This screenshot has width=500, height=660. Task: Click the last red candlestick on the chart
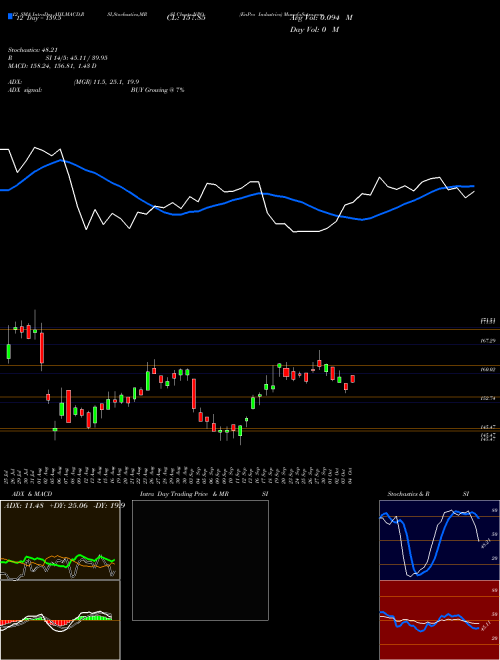[353, 379]
